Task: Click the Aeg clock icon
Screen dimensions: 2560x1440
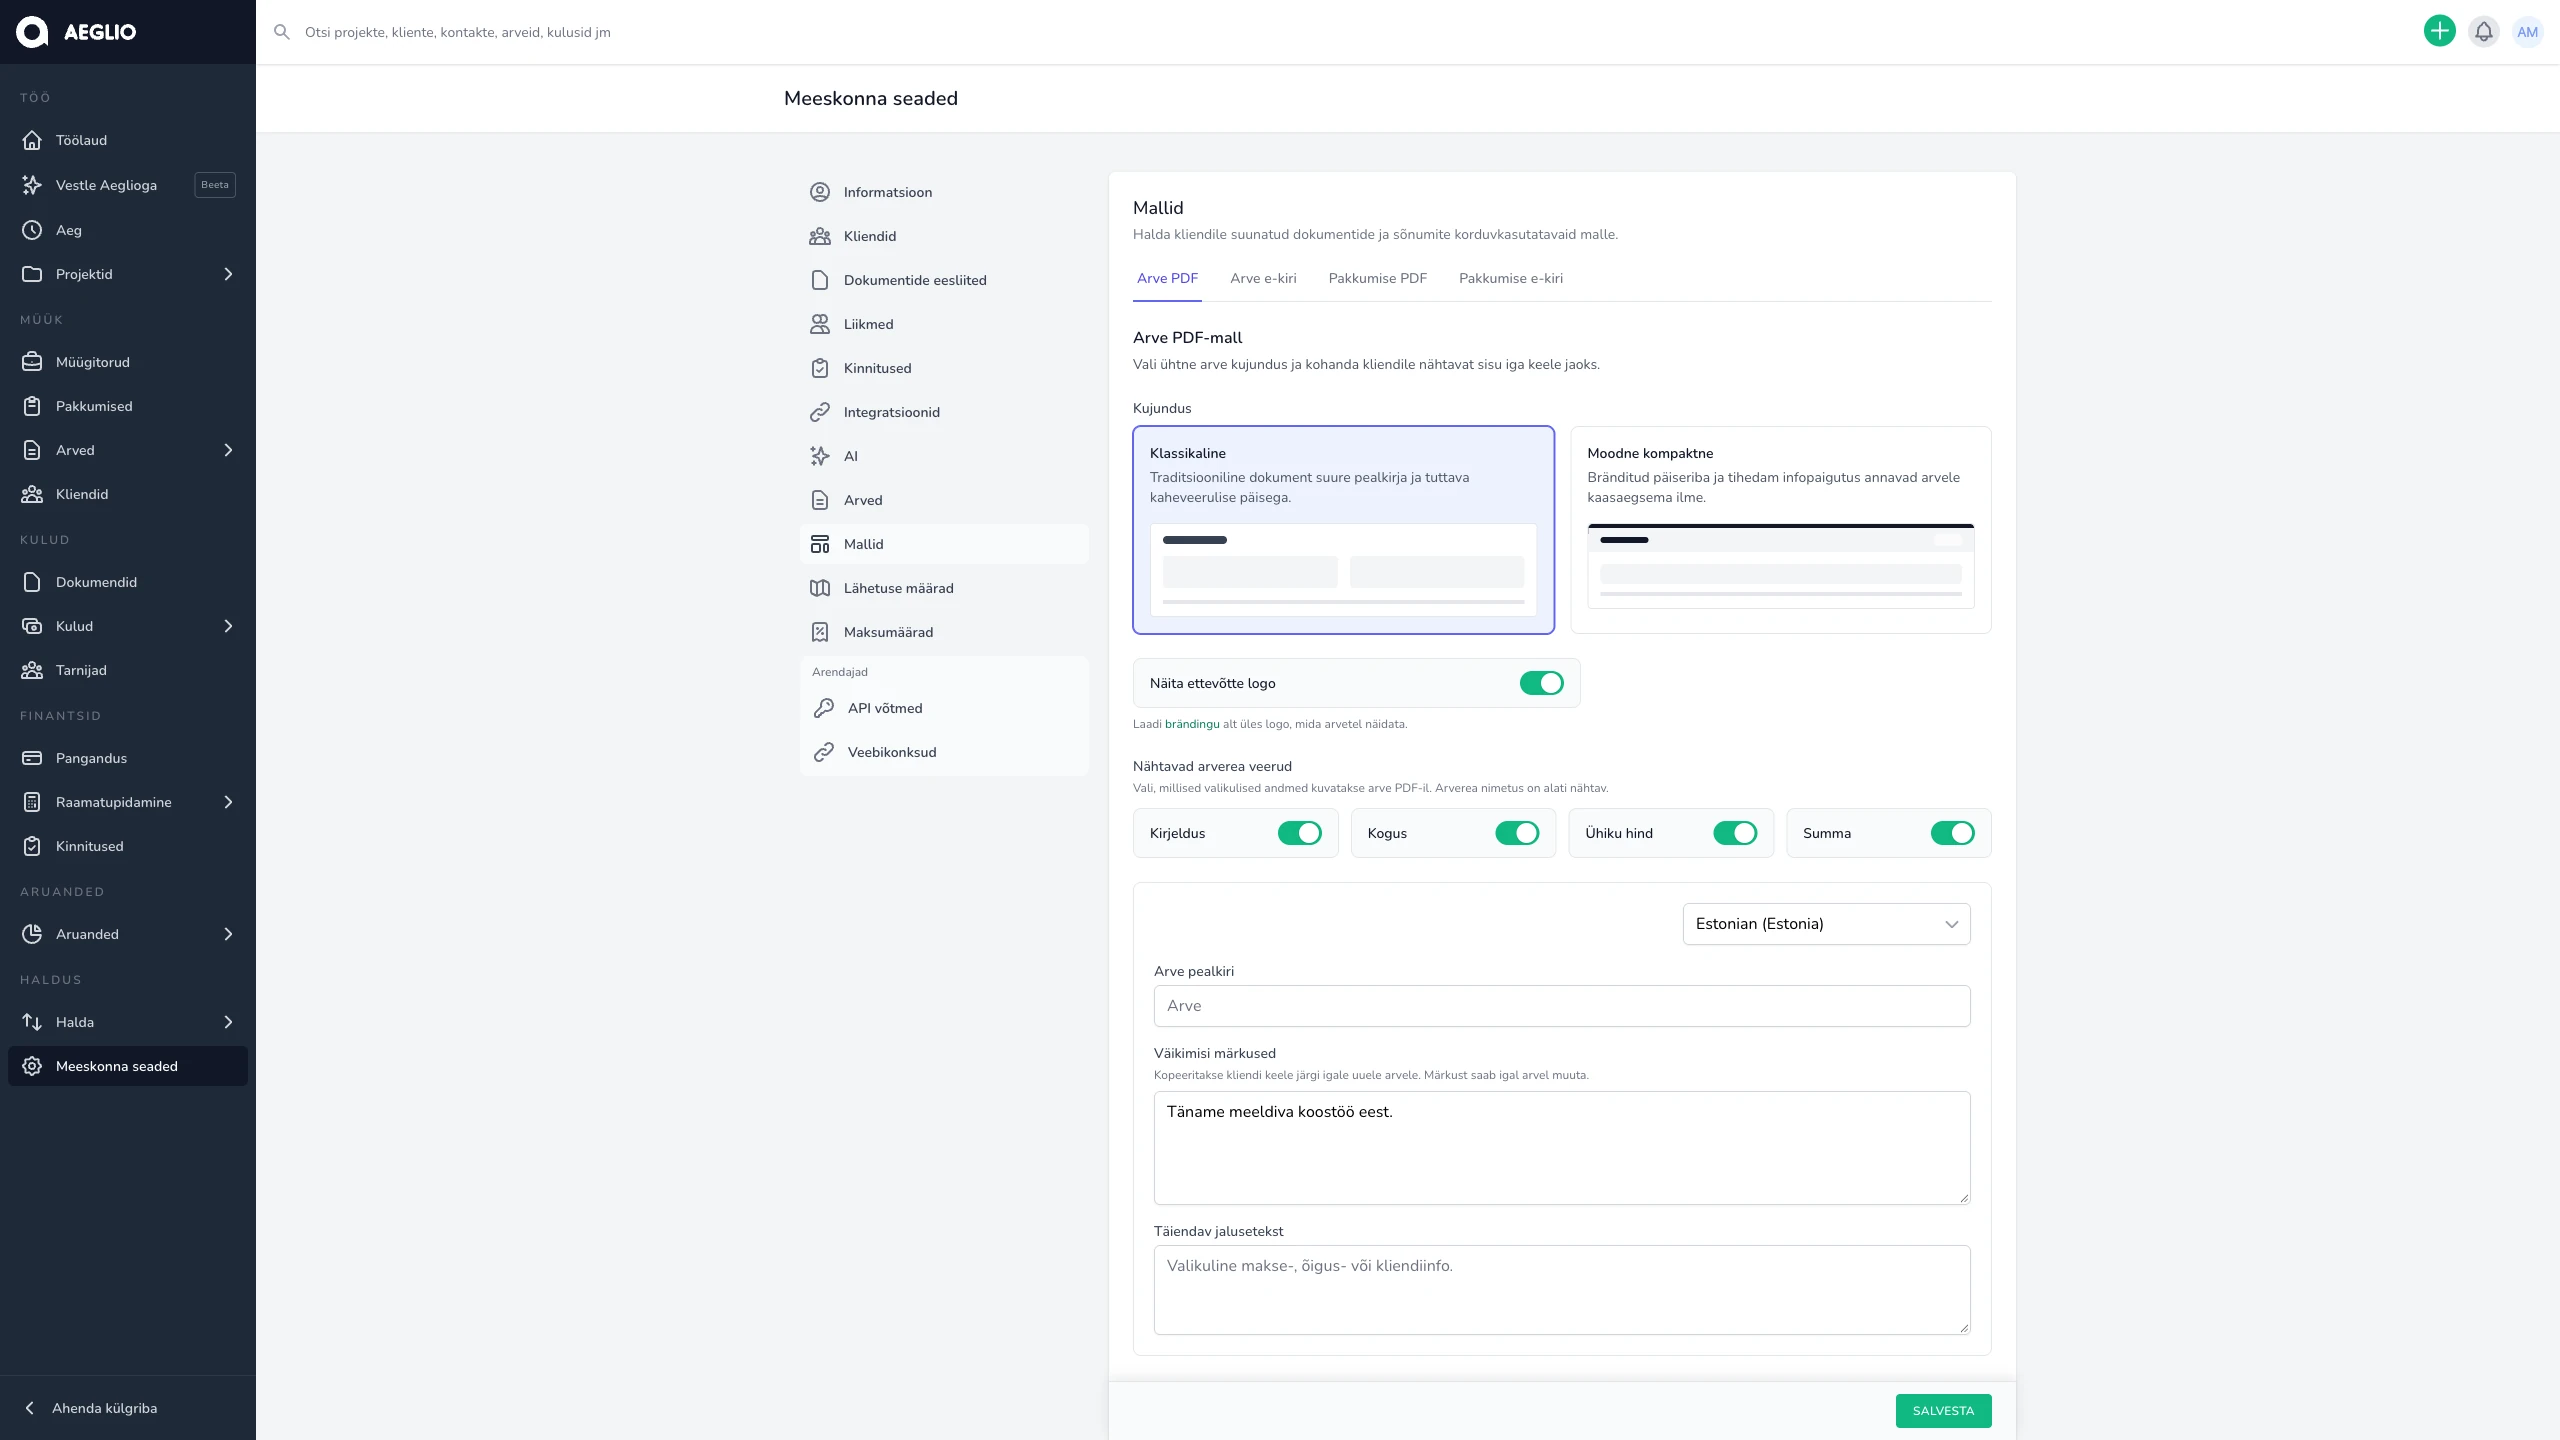Action: (32, 230)
